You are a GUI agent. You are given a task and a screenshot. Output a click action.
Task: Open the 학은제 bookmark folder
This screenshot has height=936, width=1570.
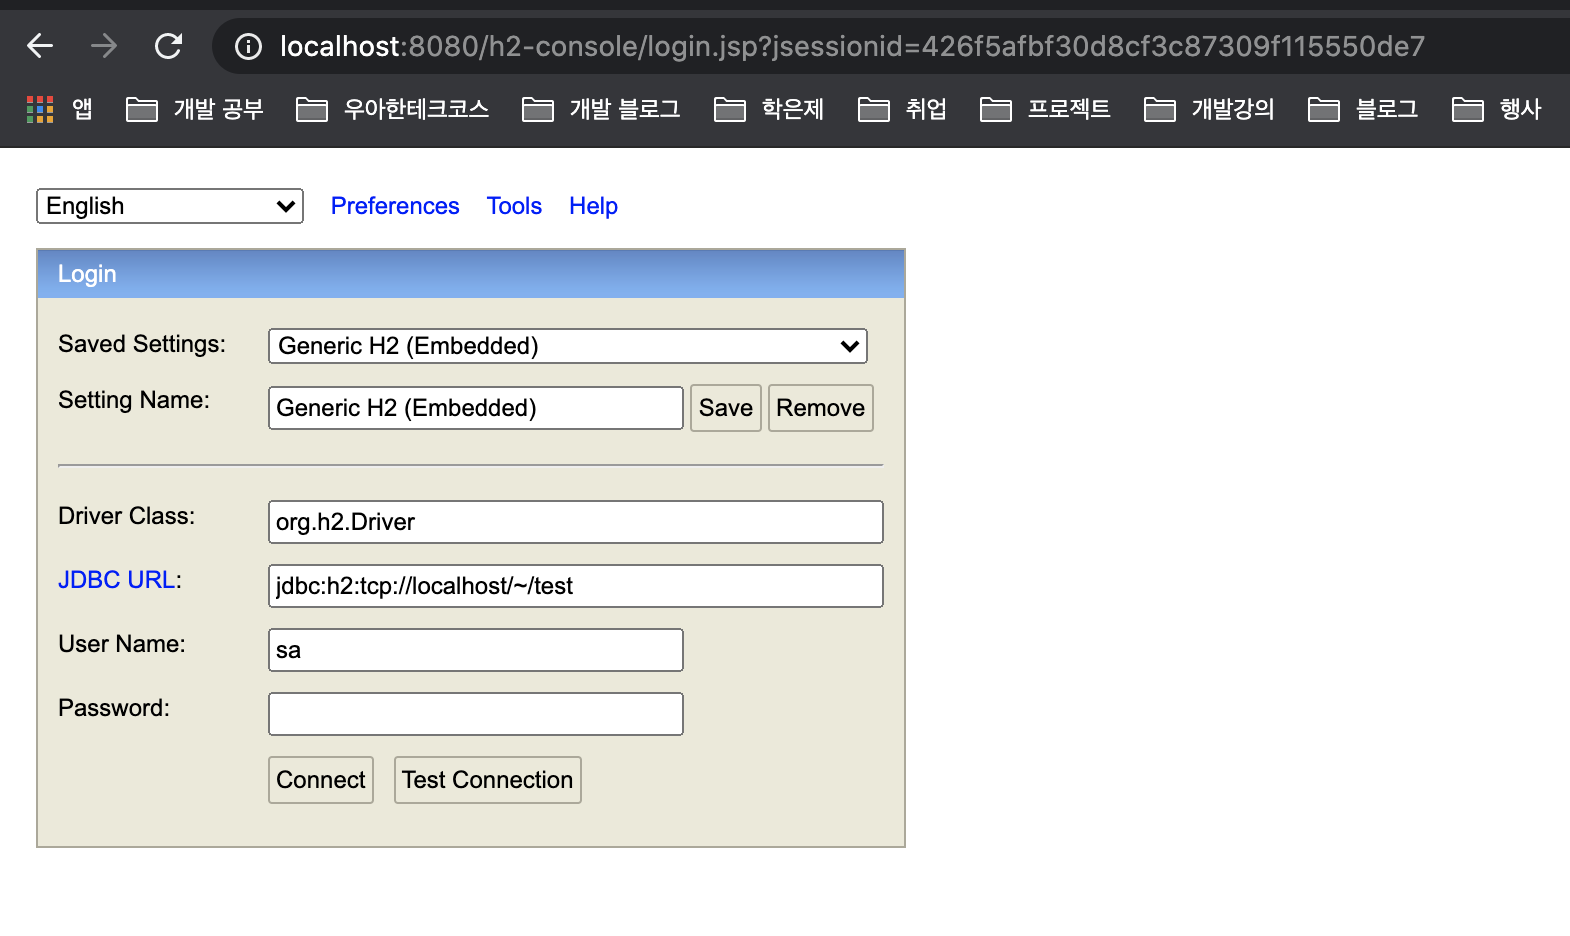(770, 109)
